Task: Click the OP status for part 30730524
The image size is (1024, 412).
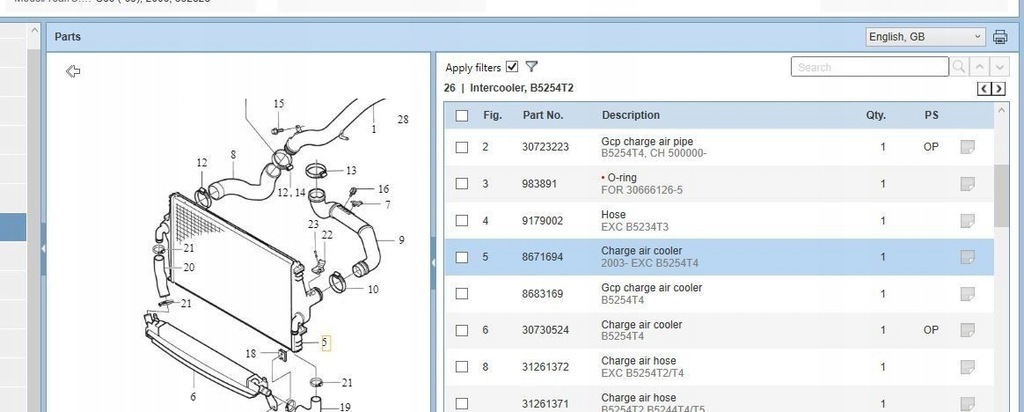Action: [x=931, y=330]
